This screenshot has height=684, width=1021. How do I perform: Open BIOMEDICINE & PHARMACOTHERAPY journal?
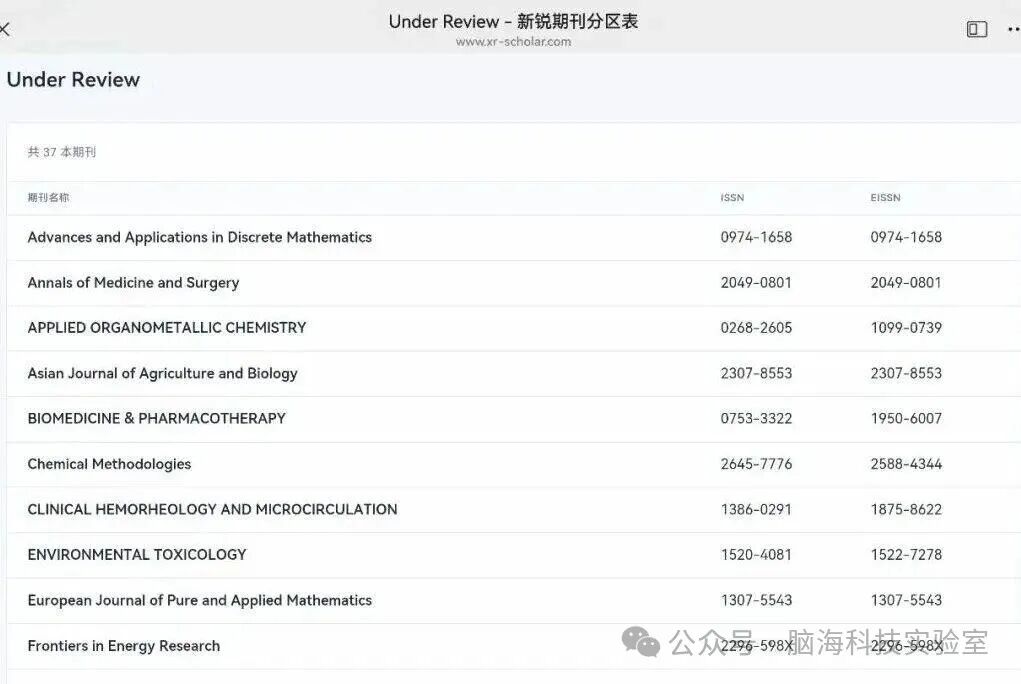[x=156, y=418]
